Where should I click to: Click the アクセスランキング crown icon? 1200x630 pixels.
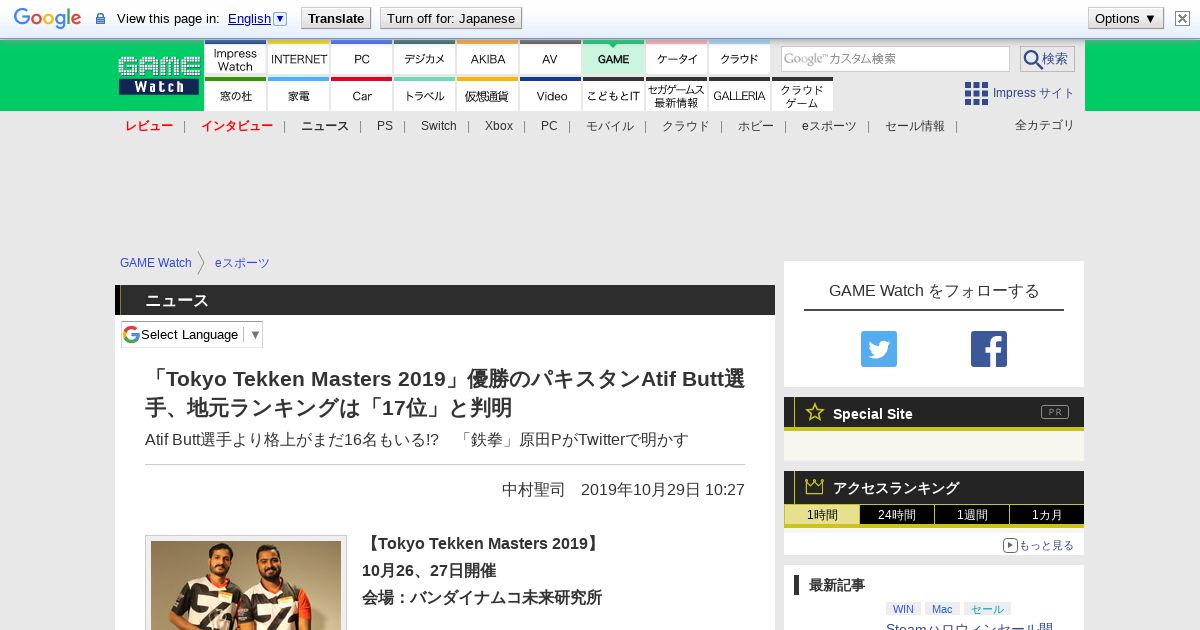coord(815,486)
